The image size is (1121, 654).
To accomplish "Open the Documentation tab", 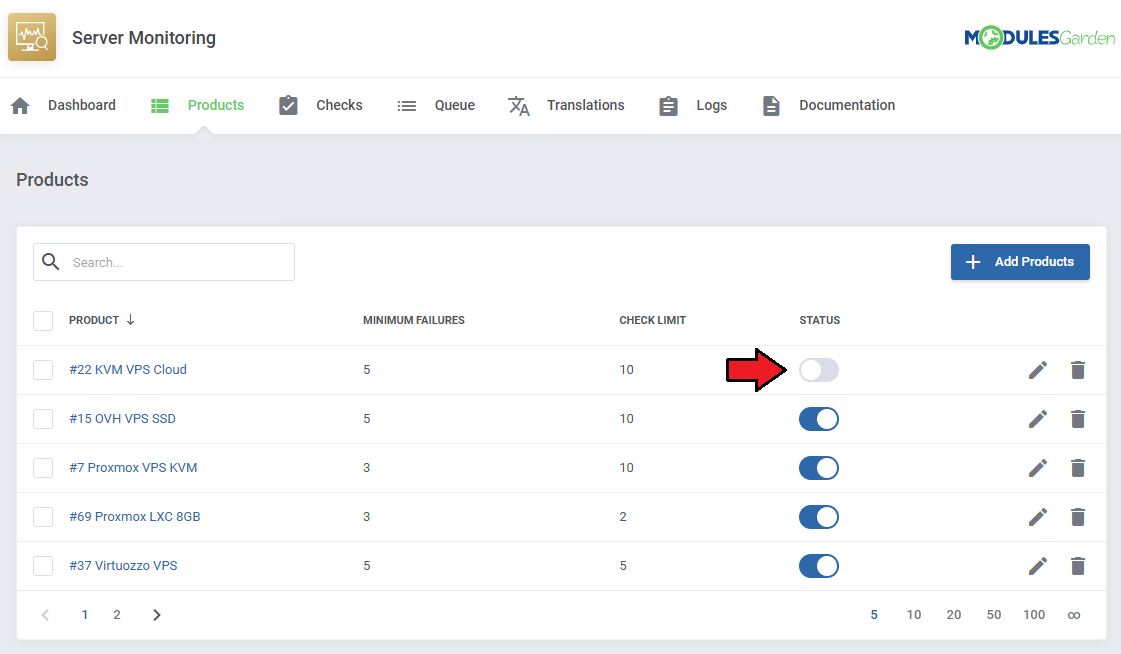I will [x=846, y=105].
